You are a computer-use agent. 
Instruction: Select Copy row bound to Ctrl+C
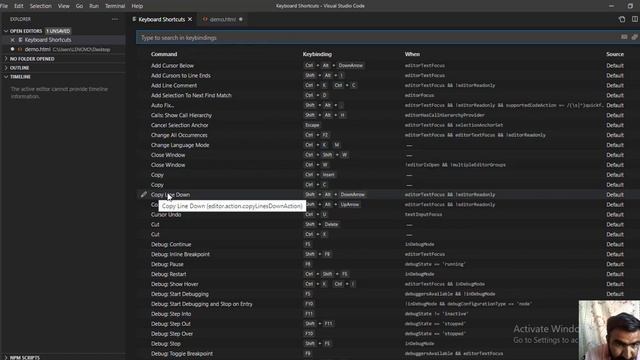pyautogui.click(x=388, y=184)
